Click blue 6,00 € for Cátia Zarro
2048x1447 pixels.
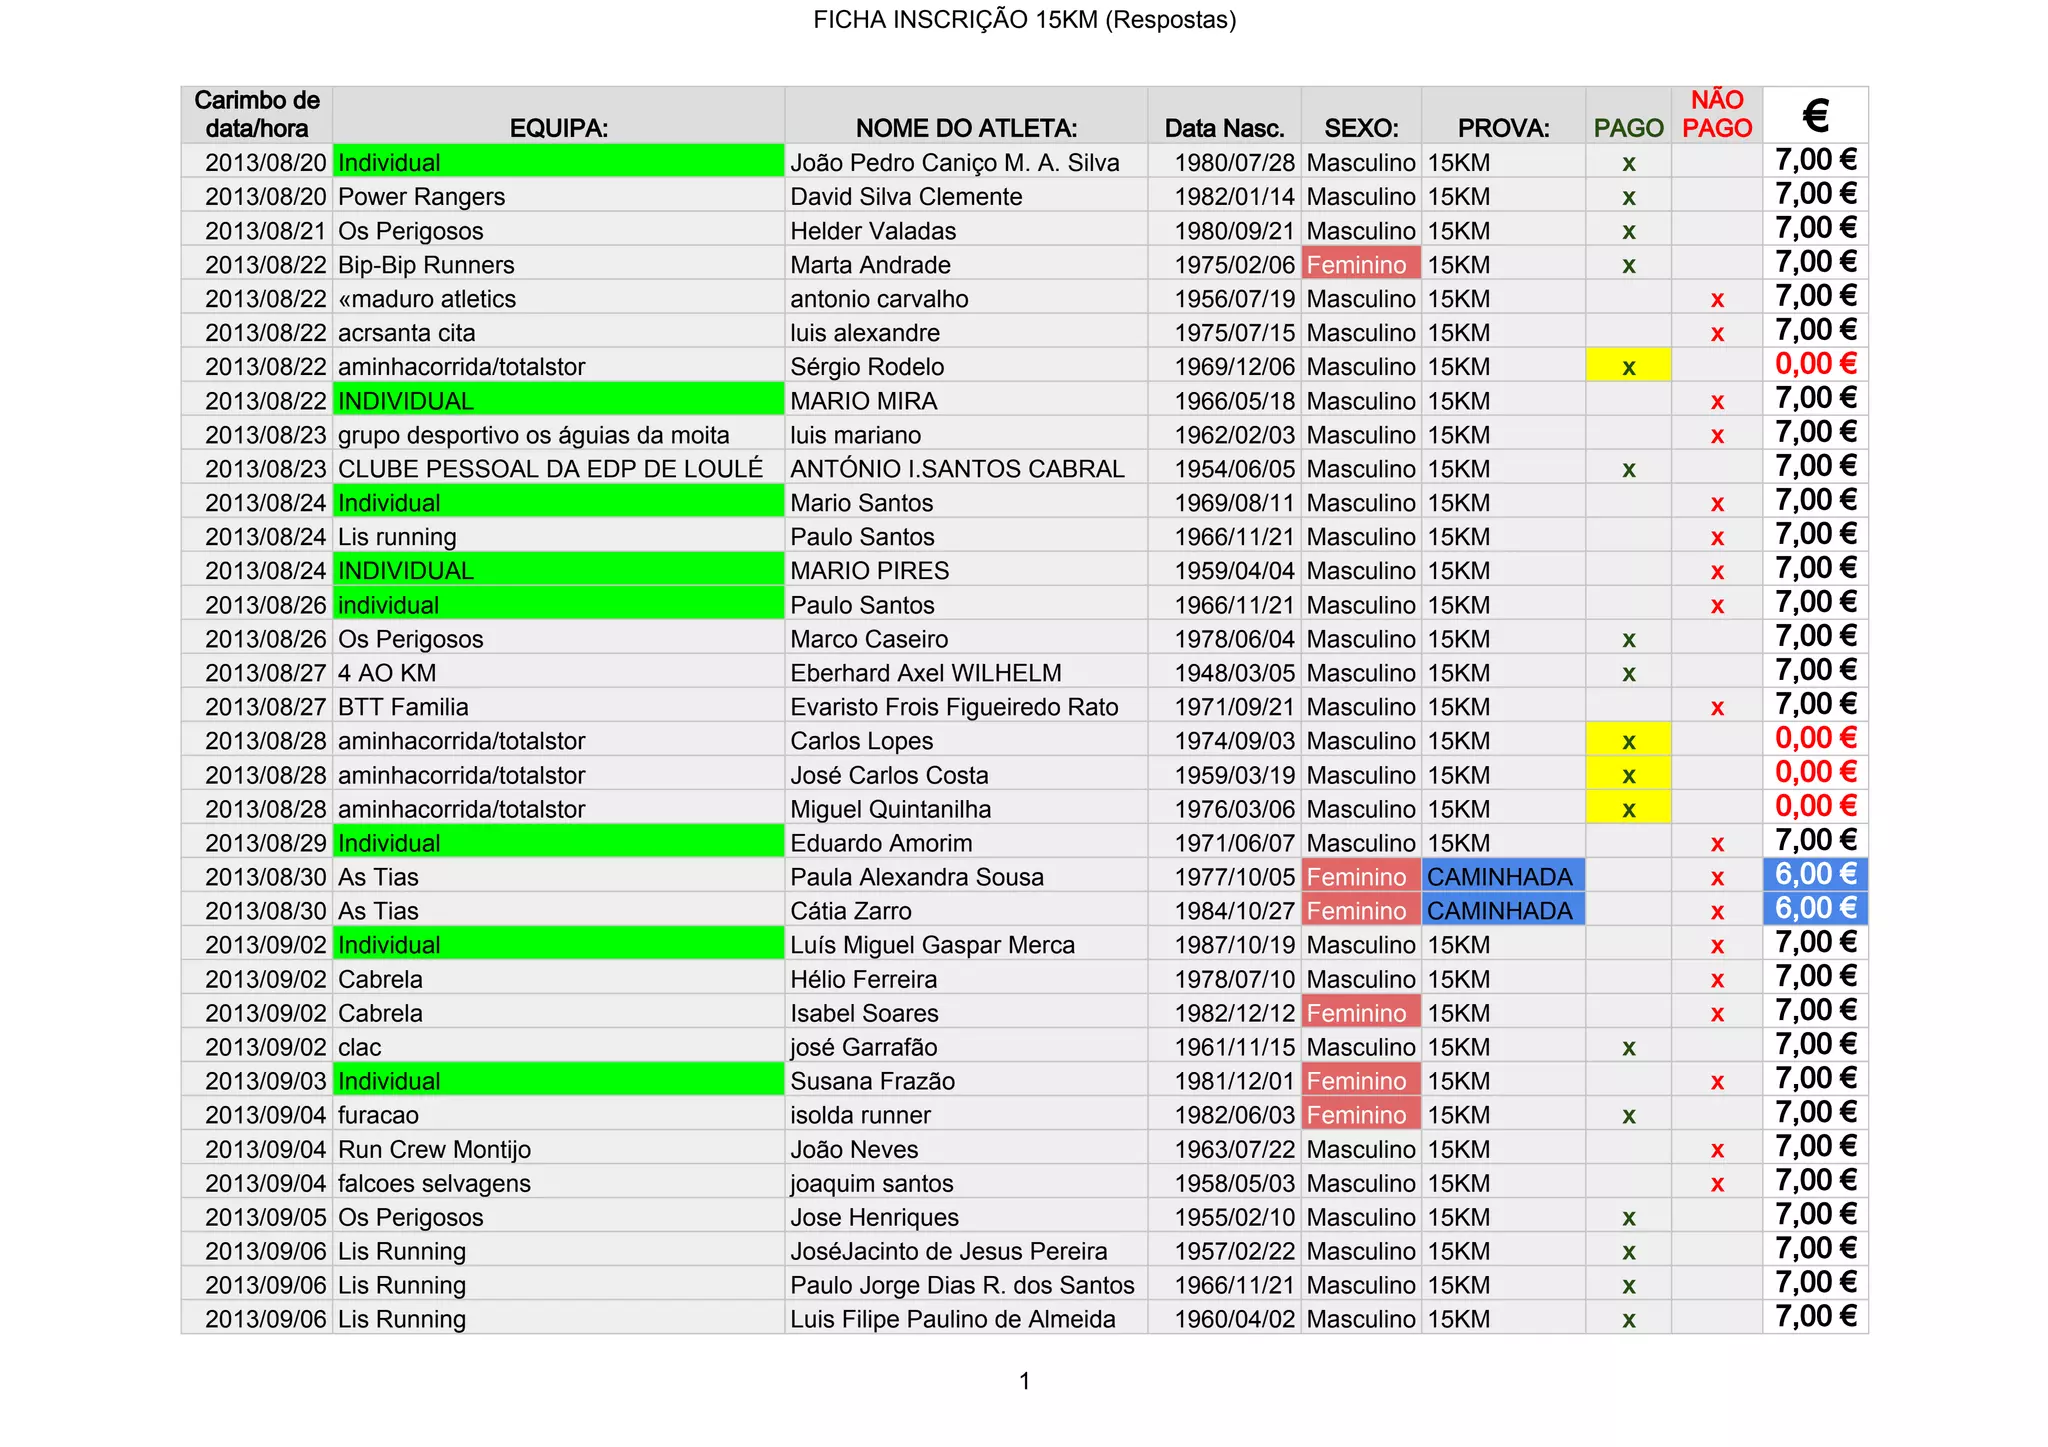point(1815,909)
